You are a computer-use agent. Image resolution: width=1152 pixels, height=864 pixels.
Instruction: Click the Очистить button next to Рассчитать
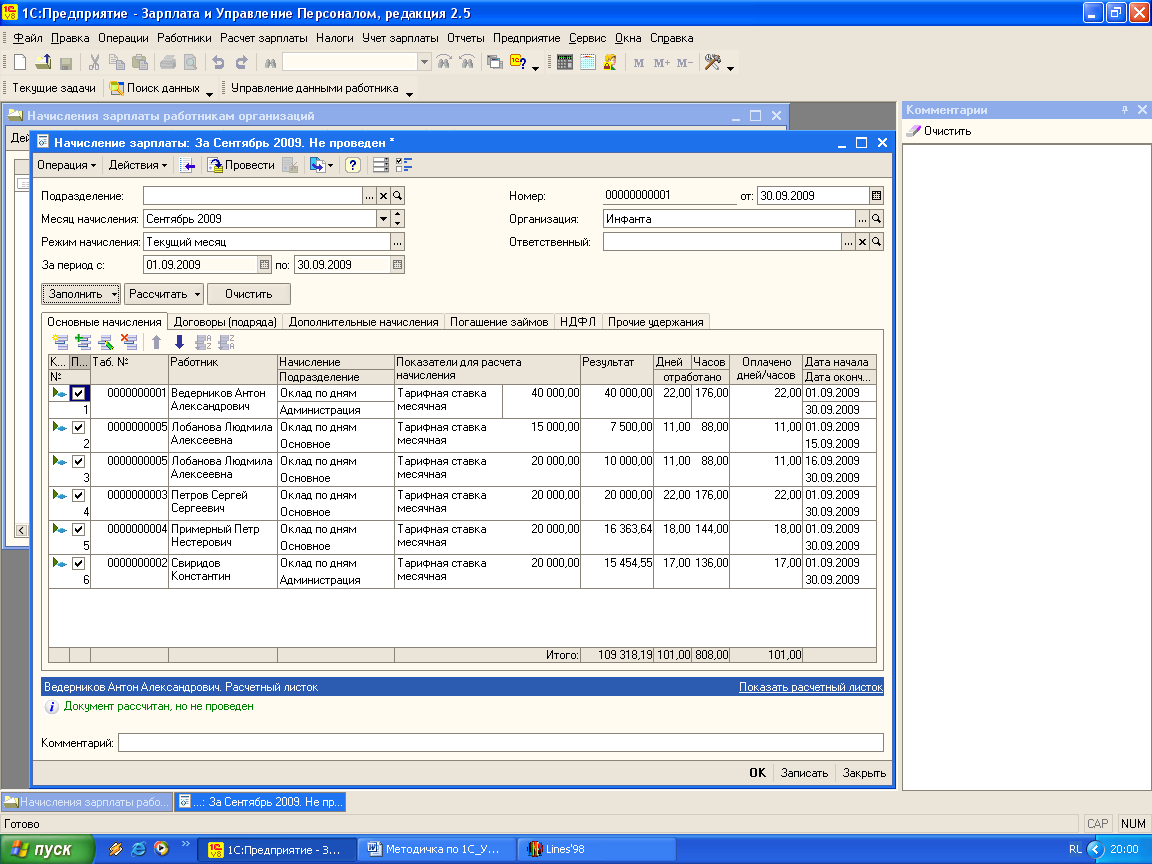248,294
